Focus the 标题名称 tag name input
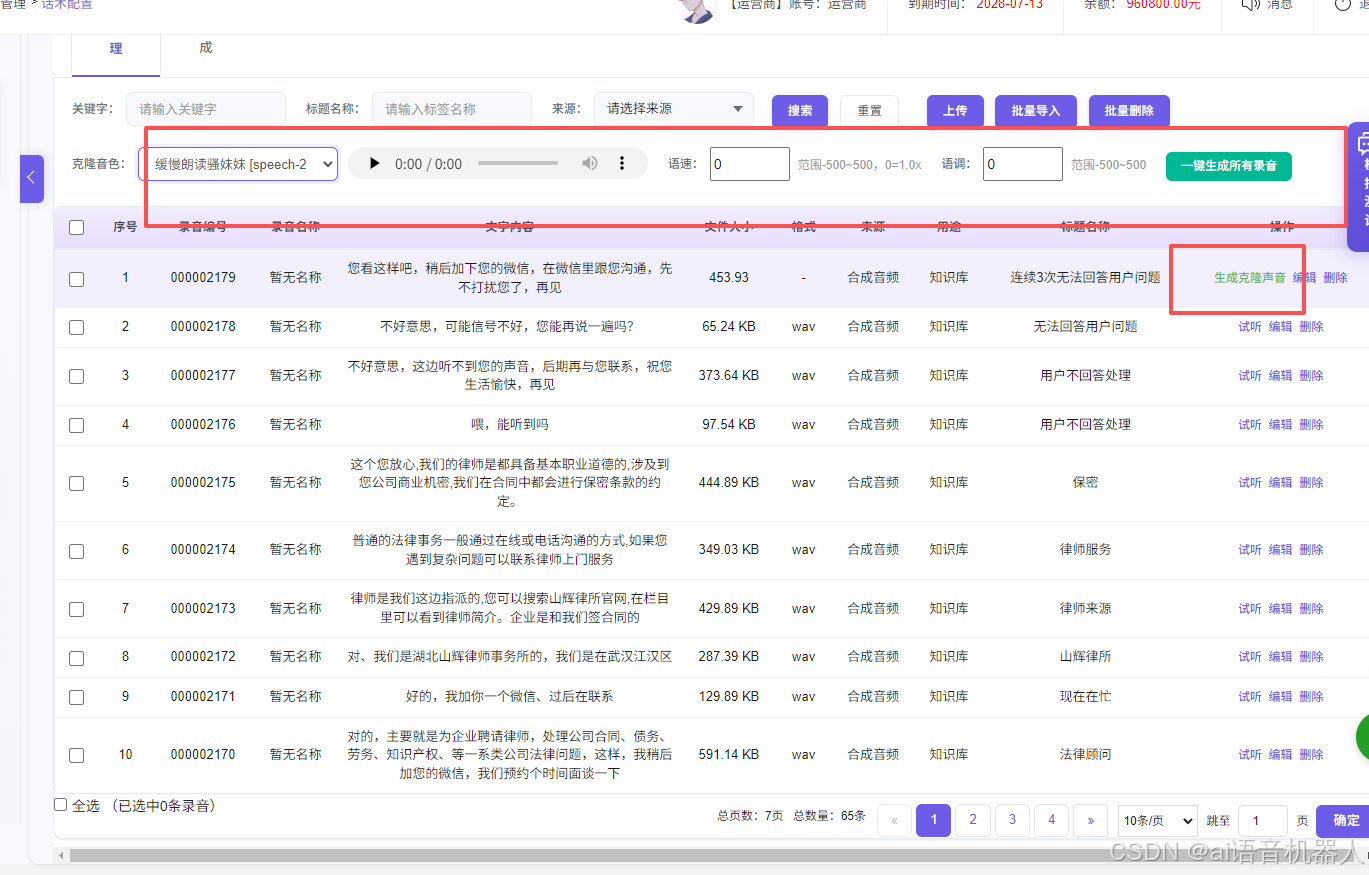 pos(452,109)
